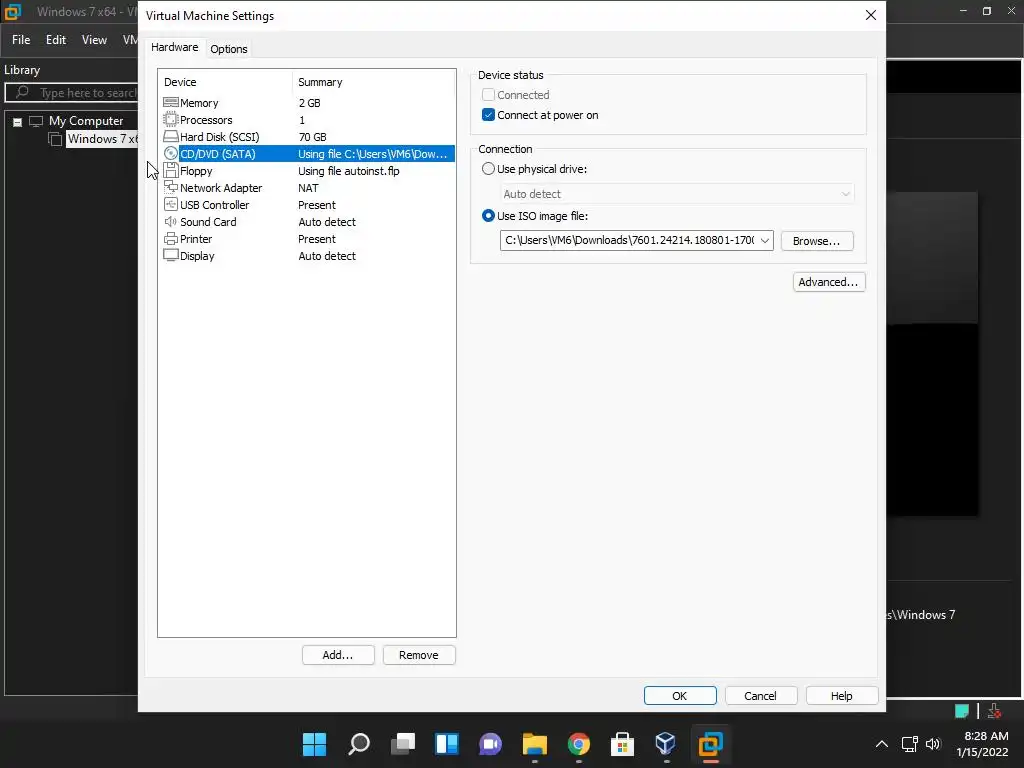This screenshot has height=768, width=1024.
Task: Click the search magnifier icon in the Library search box
Action: (22, 92)
